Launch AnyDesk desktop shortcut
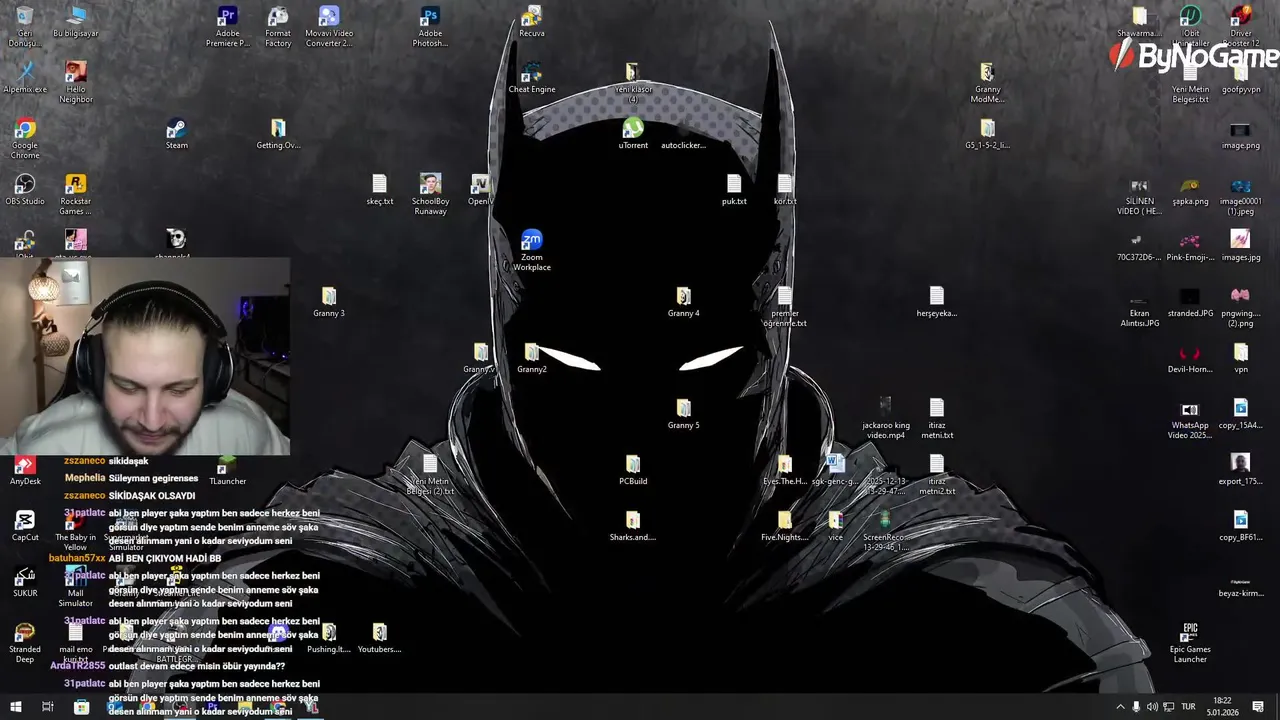Screen dimensions: 1280x720 coord(25,470)
